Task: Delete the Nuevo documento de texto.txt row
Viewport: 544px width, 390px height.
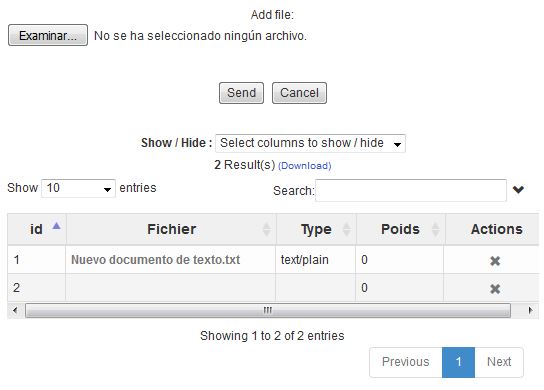Action: click(x=495, y=261)
